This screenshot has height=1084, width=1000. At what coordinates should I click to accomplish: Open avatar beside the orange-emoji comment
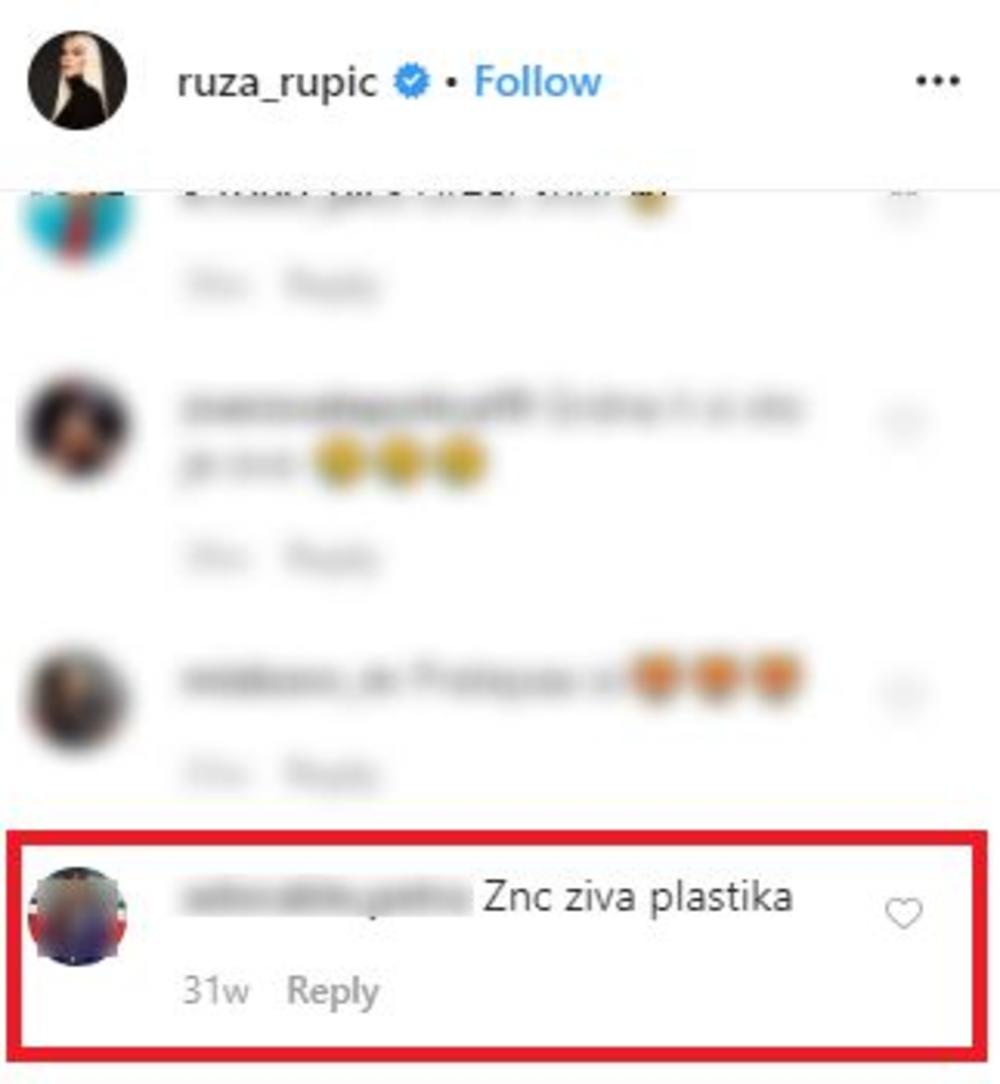click(x=77, y=698)
